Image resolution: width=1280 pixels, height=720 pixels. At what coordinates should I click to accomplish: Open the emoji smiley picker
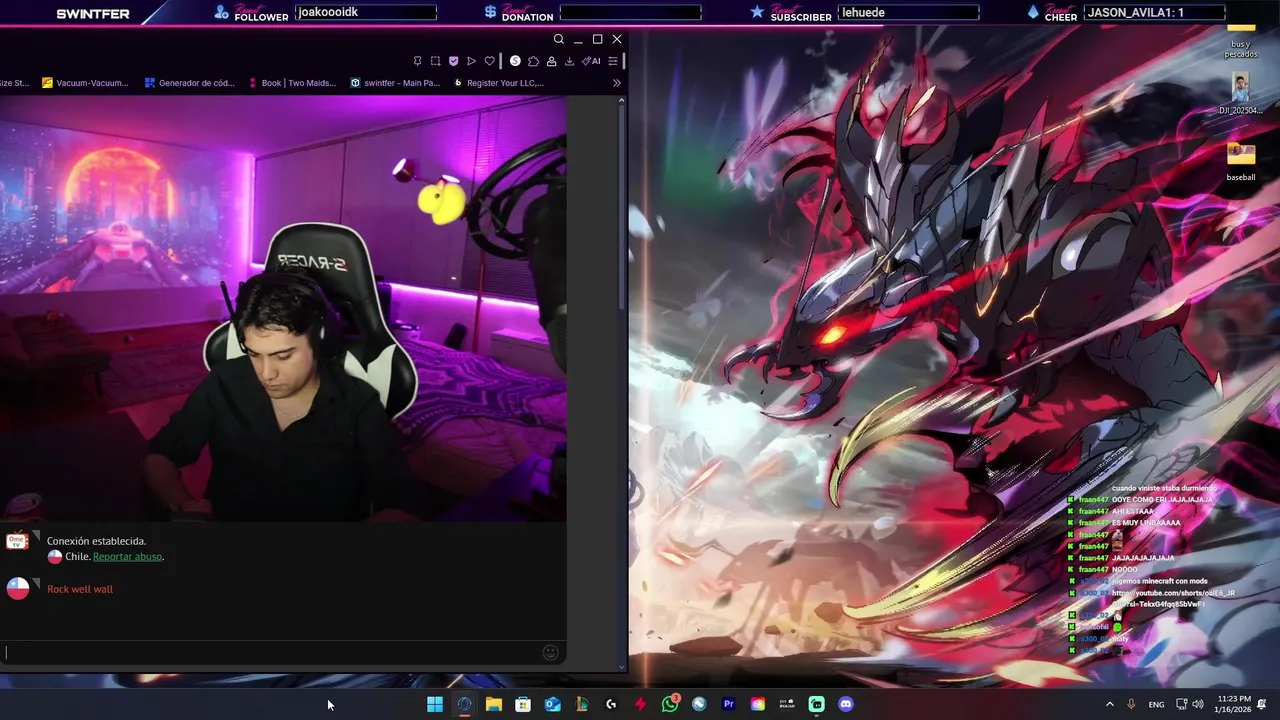(x=550, y=653)
